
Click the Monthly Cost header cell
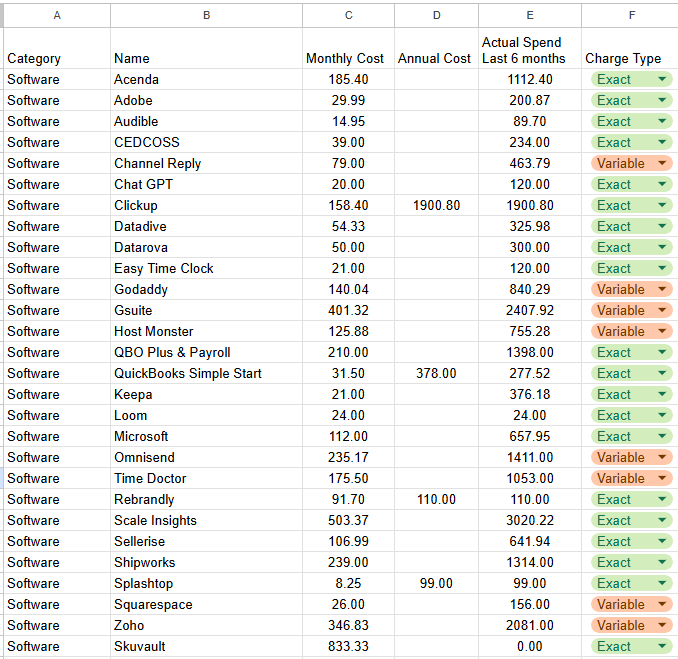(349, 48)
